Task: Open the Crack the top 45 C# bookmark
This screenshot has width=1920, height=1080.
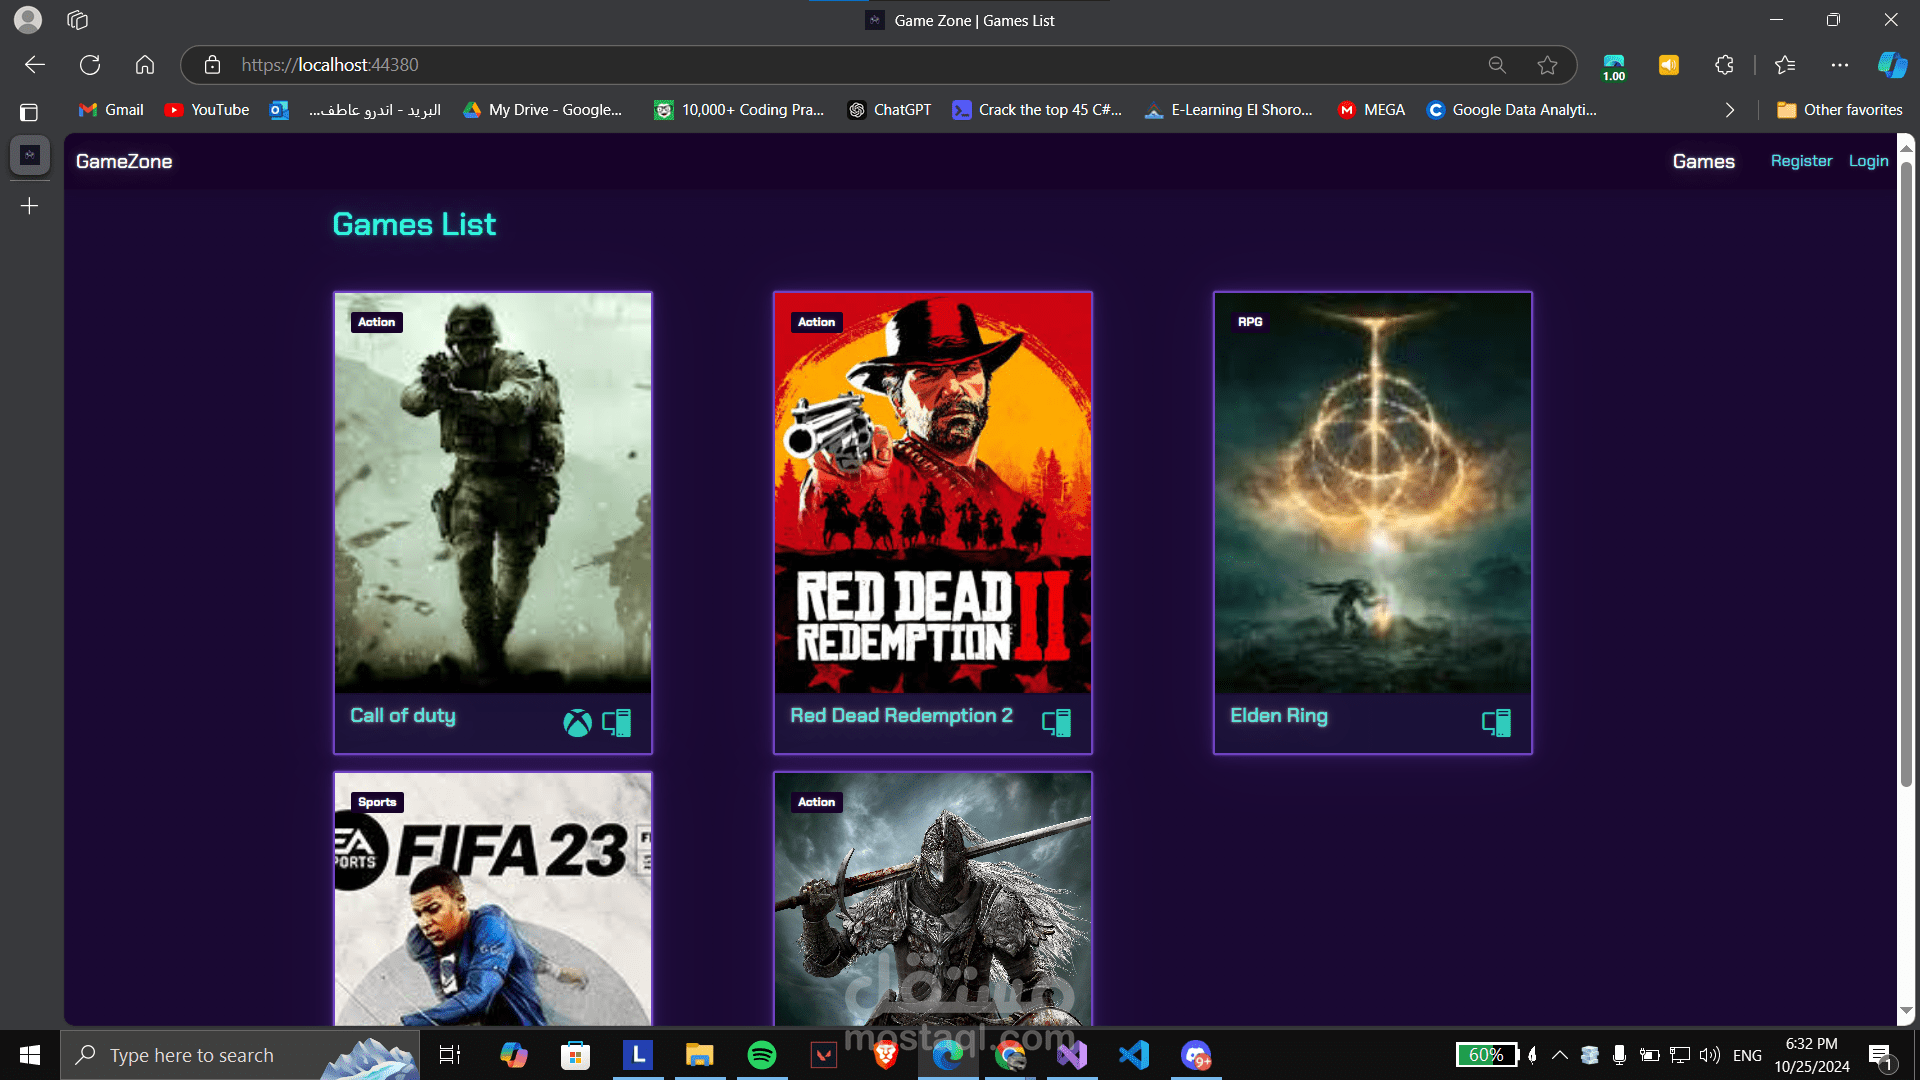Action: pyautogui.click(x=1037, y=110)
